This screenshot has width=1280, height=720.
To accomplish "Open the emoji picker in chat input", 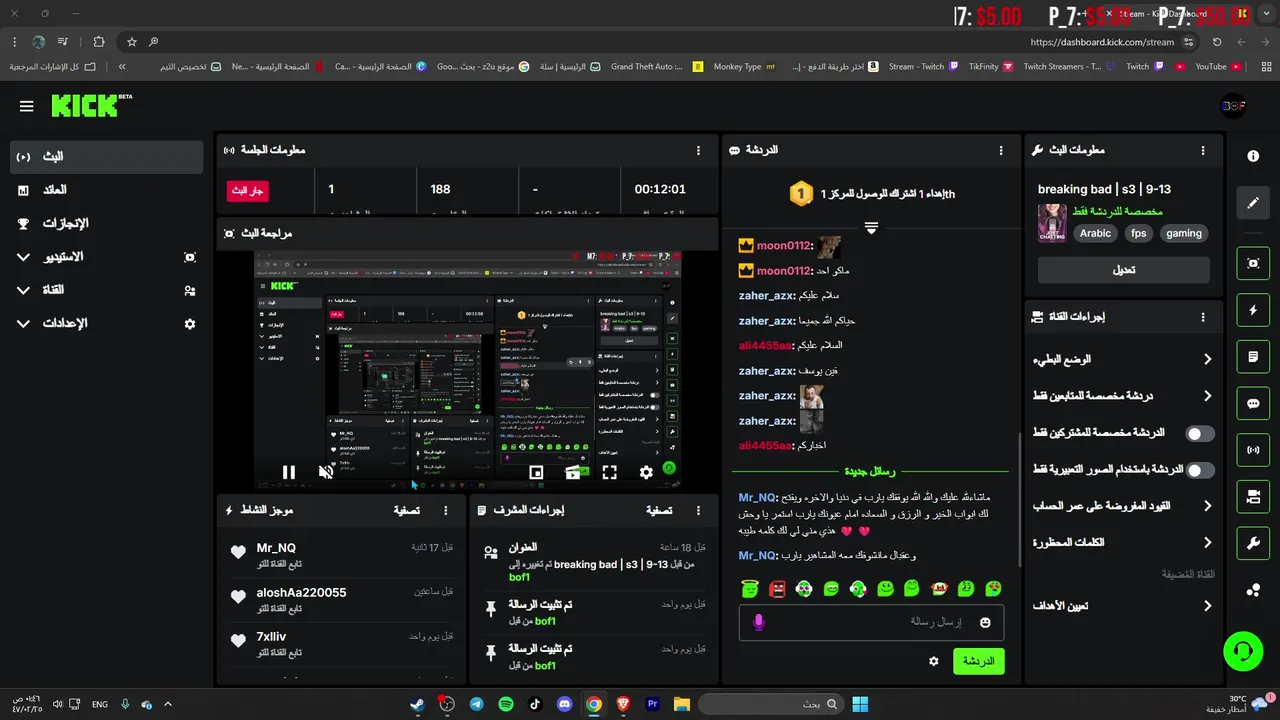I will (985, 622).
